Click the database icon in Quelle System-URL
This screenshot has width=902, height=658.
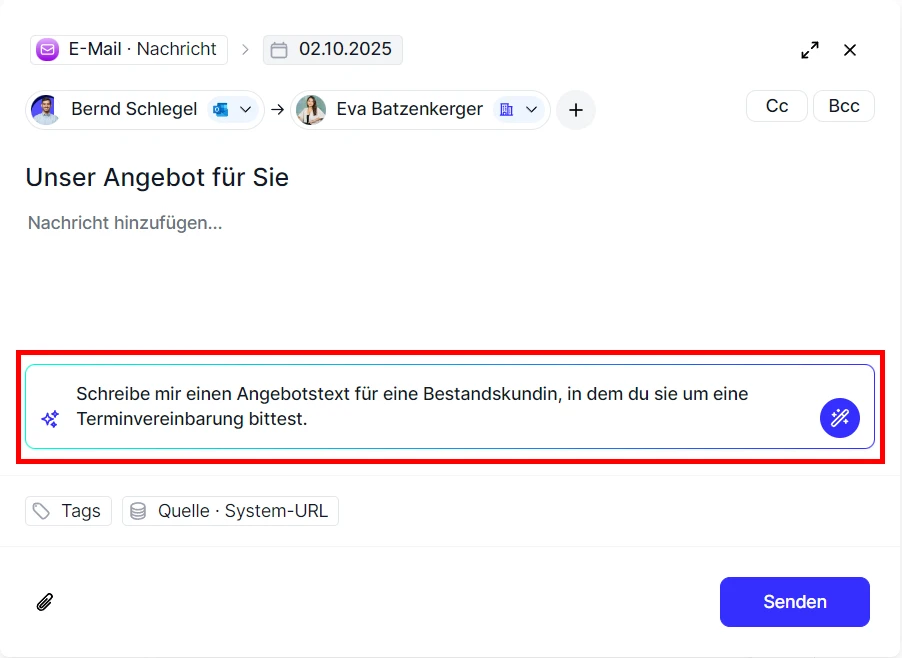pyautogui.click(x=137, y=511)
